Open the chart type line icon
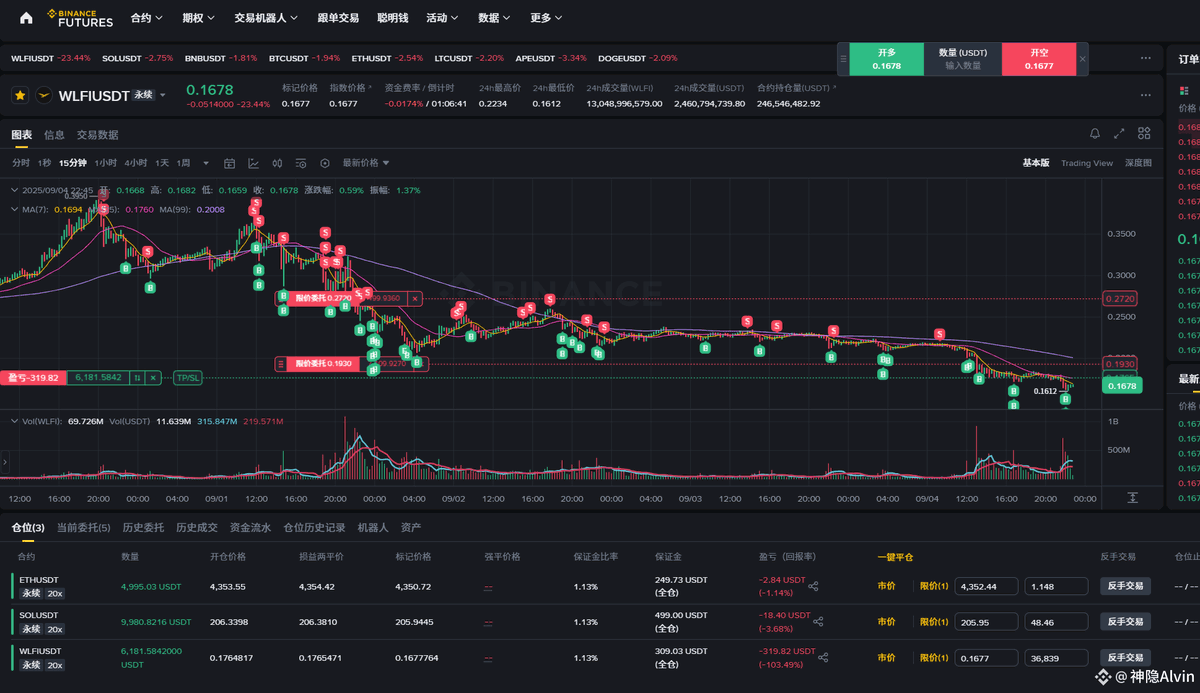This screenshot has width=1200, height=693. click(253, 163)
